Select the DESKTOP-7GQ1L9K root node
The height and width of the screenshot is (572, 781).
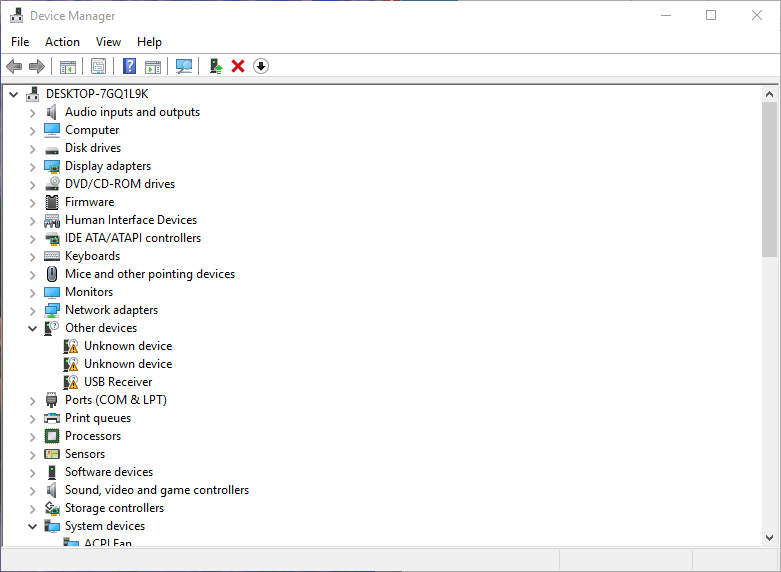[96, 94]
